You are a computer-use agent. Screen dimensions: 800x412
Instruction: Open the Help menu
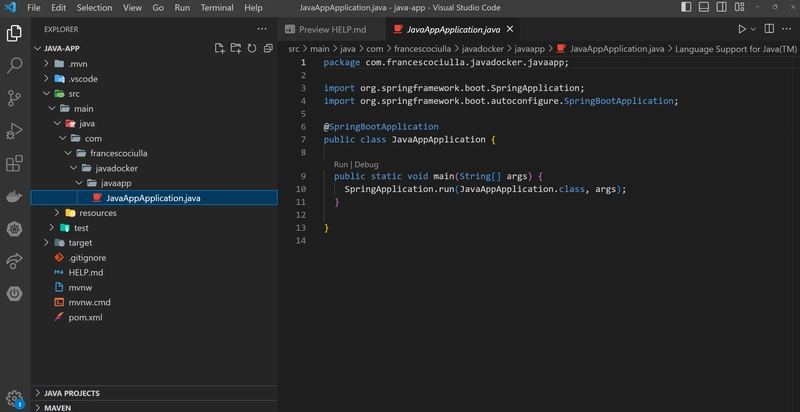(x=253, y=8)
